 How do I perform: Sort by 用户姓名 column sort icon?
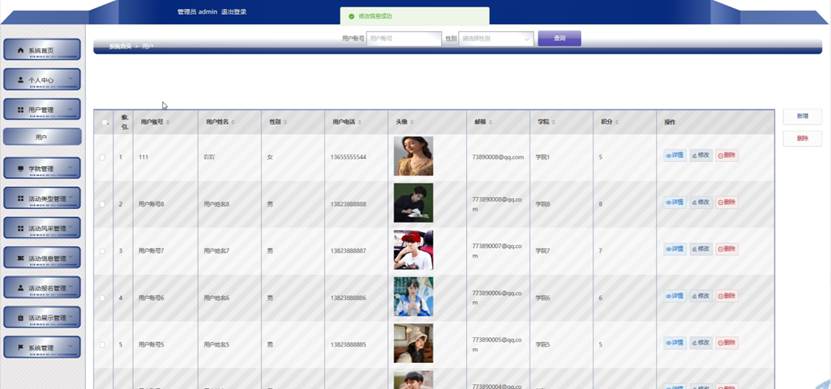click(x=233, y=122)
